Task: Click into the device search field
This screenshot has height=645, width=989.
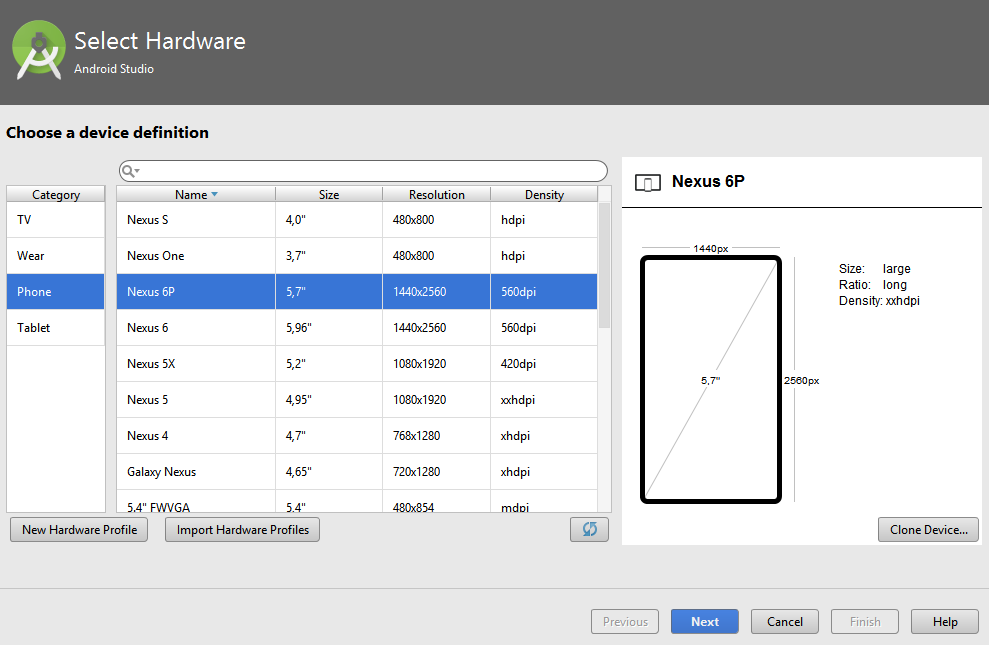Action: 363,171
